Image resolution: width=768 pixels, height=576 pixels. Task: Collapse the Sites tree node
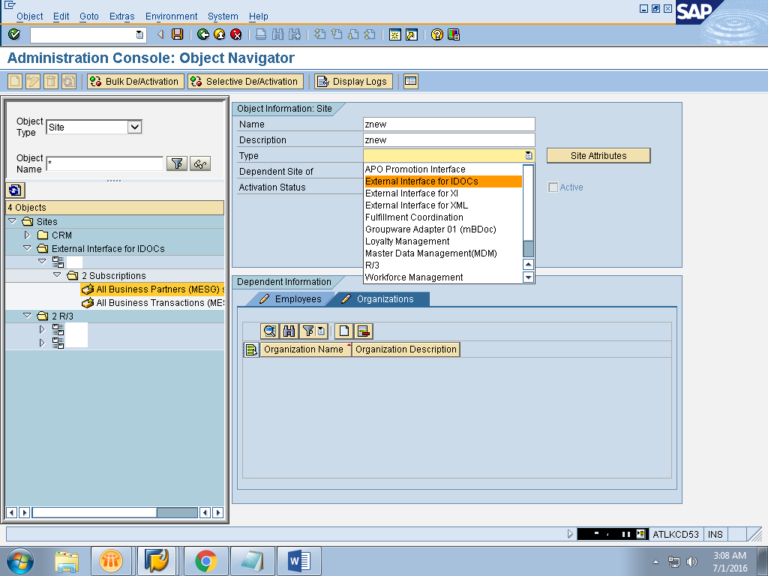click(13, 221)
